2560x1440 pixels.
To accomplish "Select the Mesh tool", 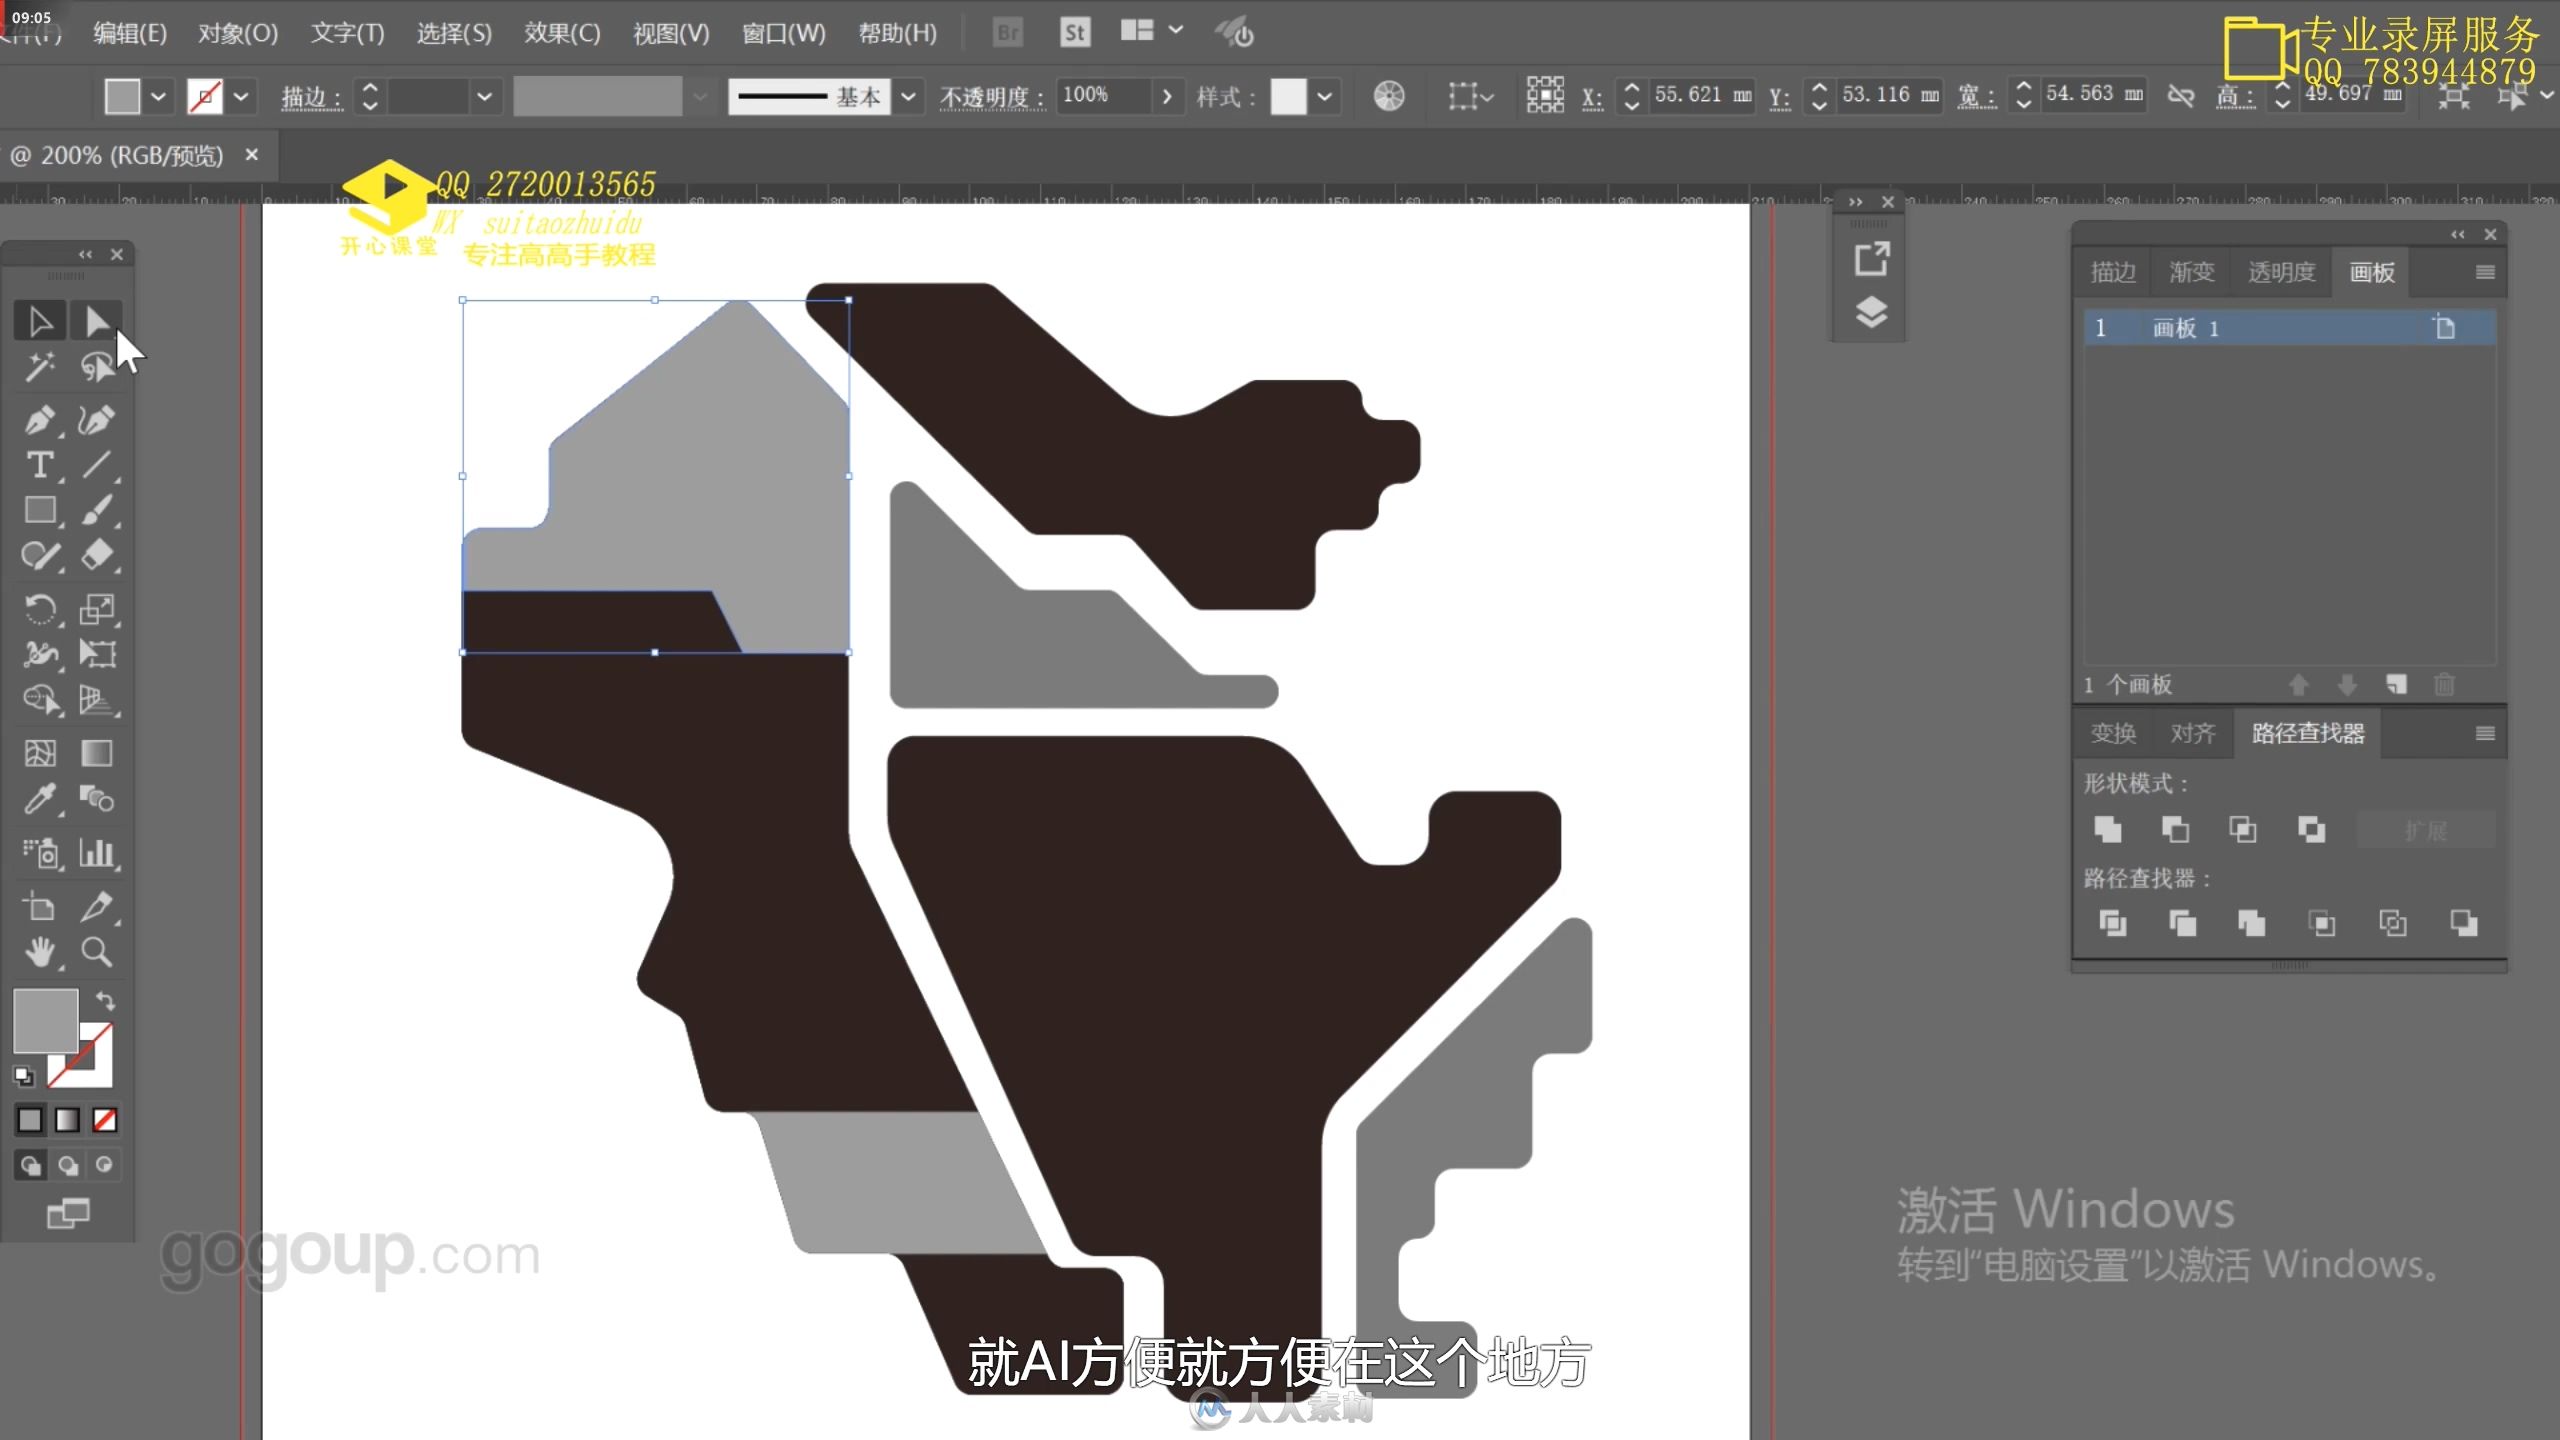I will click(x=40, y=753).
